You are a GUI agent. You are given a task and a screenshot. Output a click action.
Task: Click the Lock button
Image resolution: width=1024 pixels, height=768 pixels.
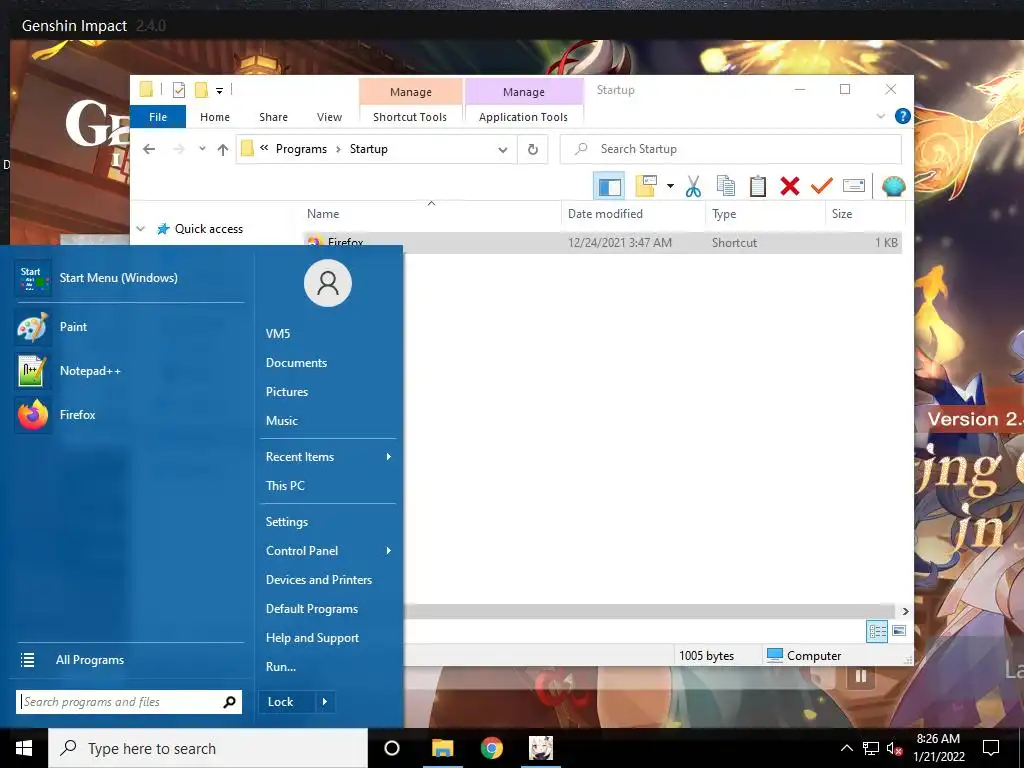pyautogui.click(x=287, y=702)
